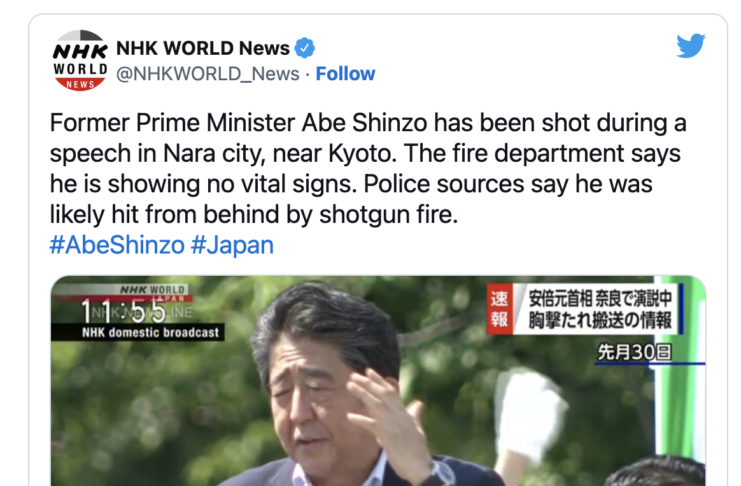This screenshot has width=741, height=486.
Task: Click the 11:55 clock overlay
Action: point(124,311)
